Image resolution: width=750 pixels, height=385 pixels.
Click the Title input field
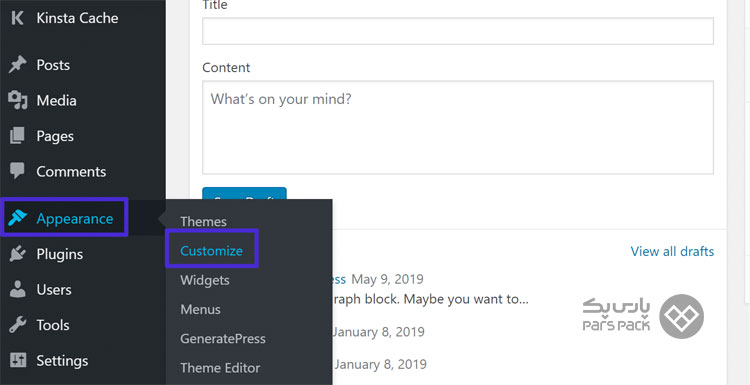[x=458, y=31]
